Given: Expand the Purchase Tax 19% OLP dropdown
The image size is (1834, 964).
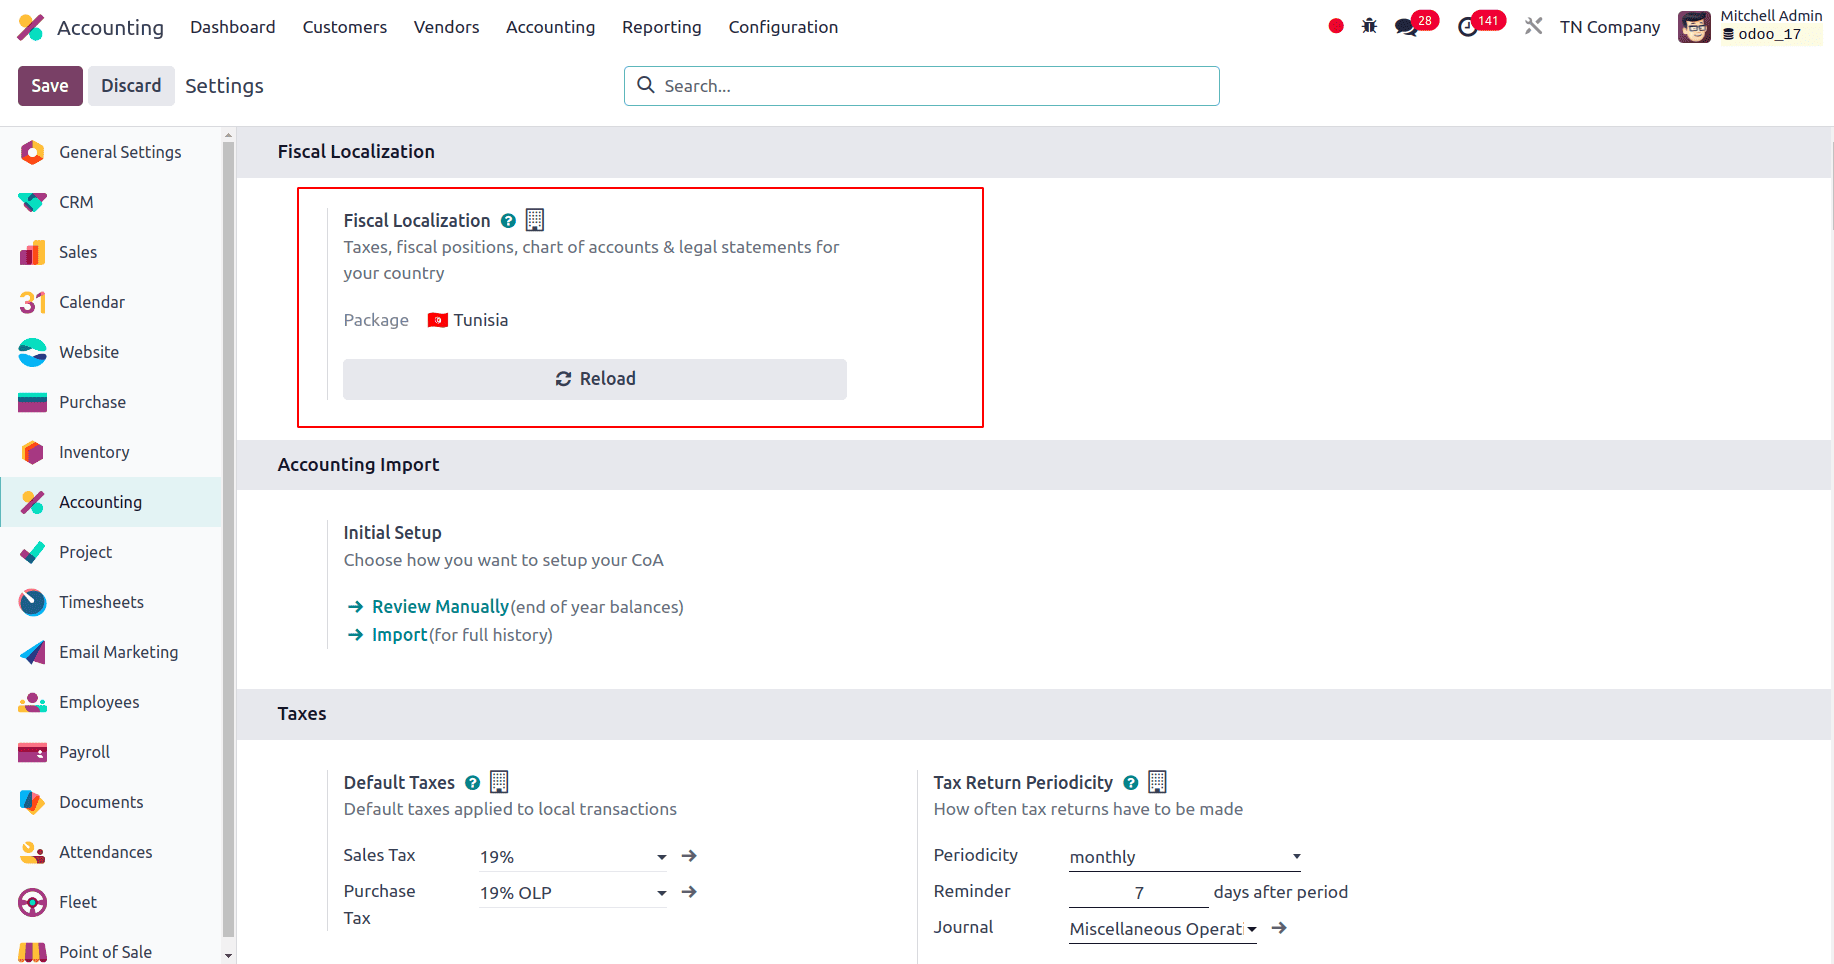Looking at the screenshot, I should [x=661, y=893].
